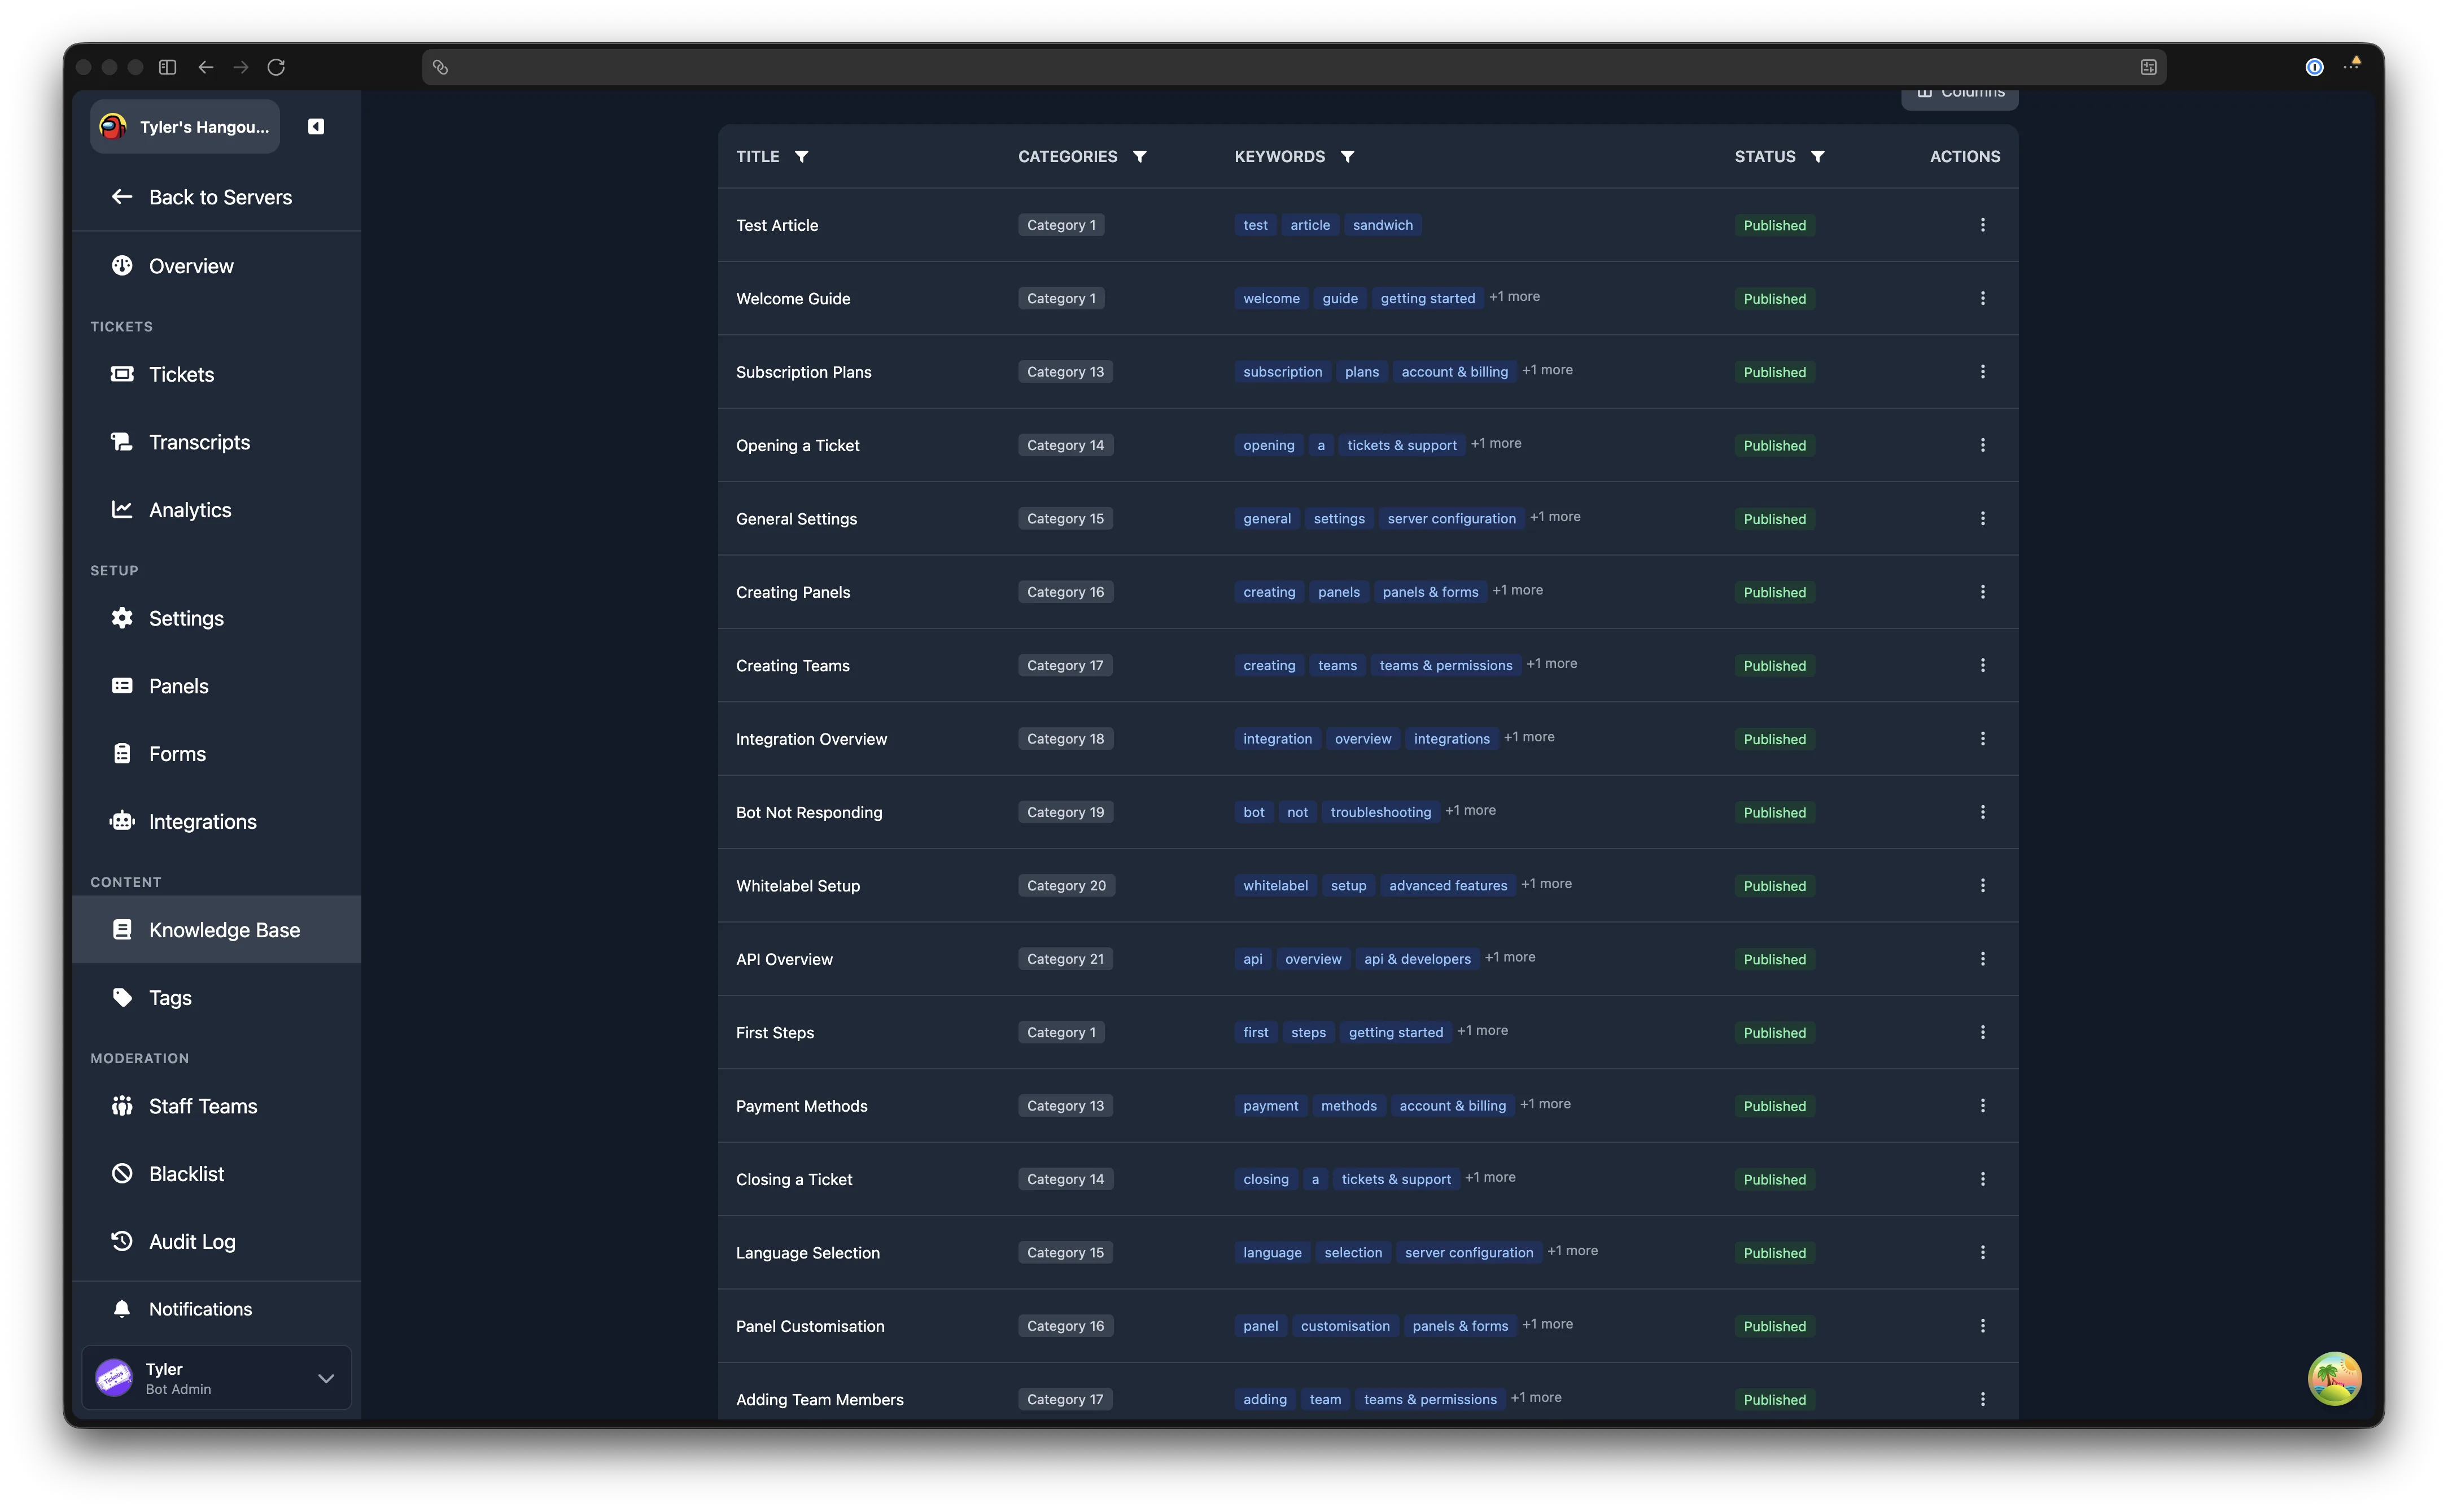Open the Overview page
This screenshot has height=1512, width=2448.
(217, 266)
